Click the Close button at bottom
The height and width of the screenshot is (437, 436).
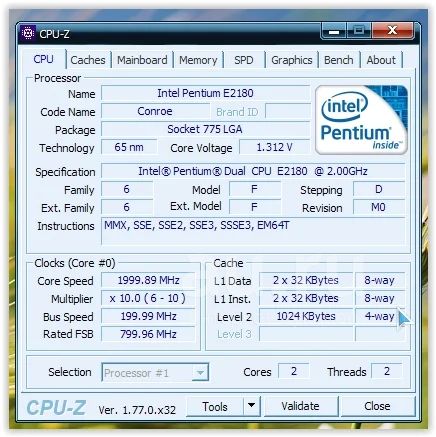tap(377, 406)
